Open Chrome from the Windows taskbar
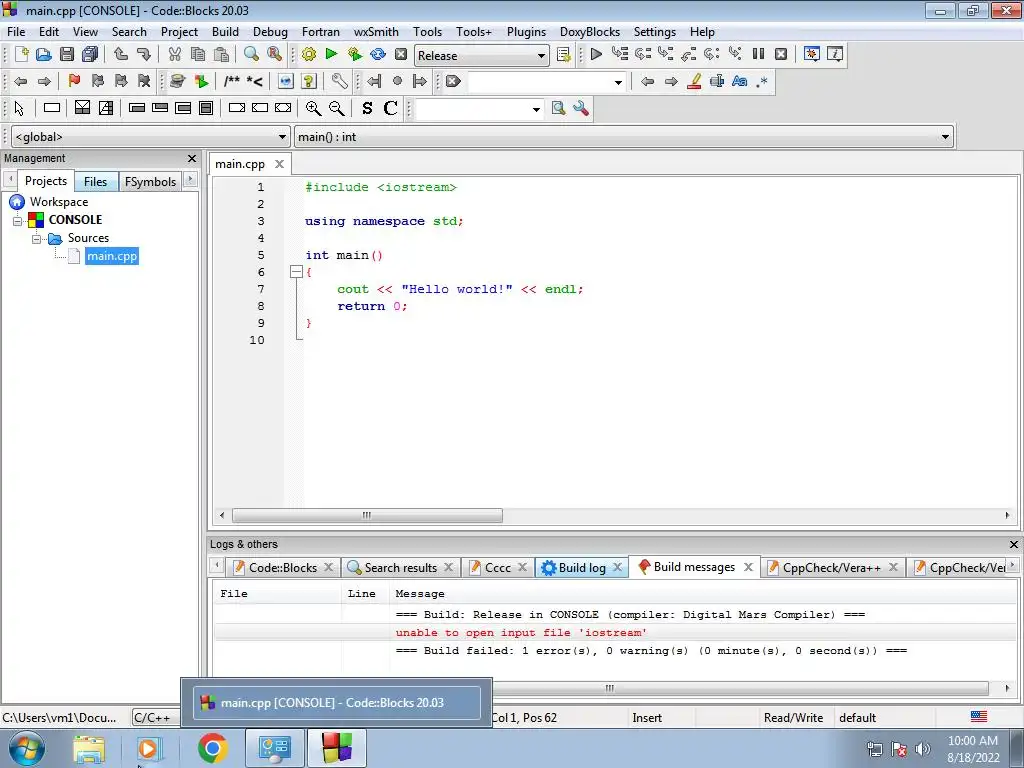Viewport: 1024px width, 768px height. point(212,748)
